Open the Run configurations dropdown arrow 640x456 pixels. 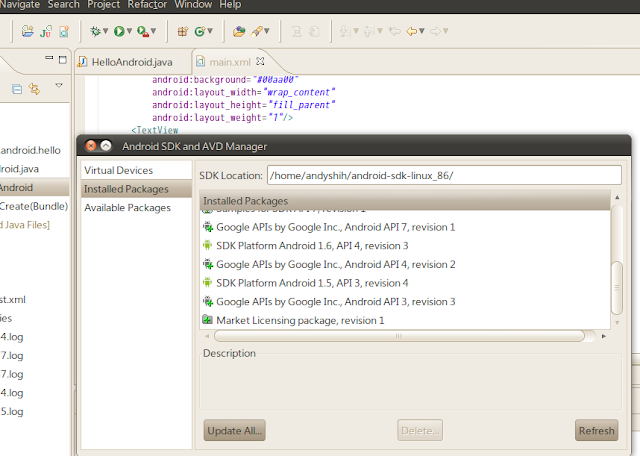[x=129, y=31]
